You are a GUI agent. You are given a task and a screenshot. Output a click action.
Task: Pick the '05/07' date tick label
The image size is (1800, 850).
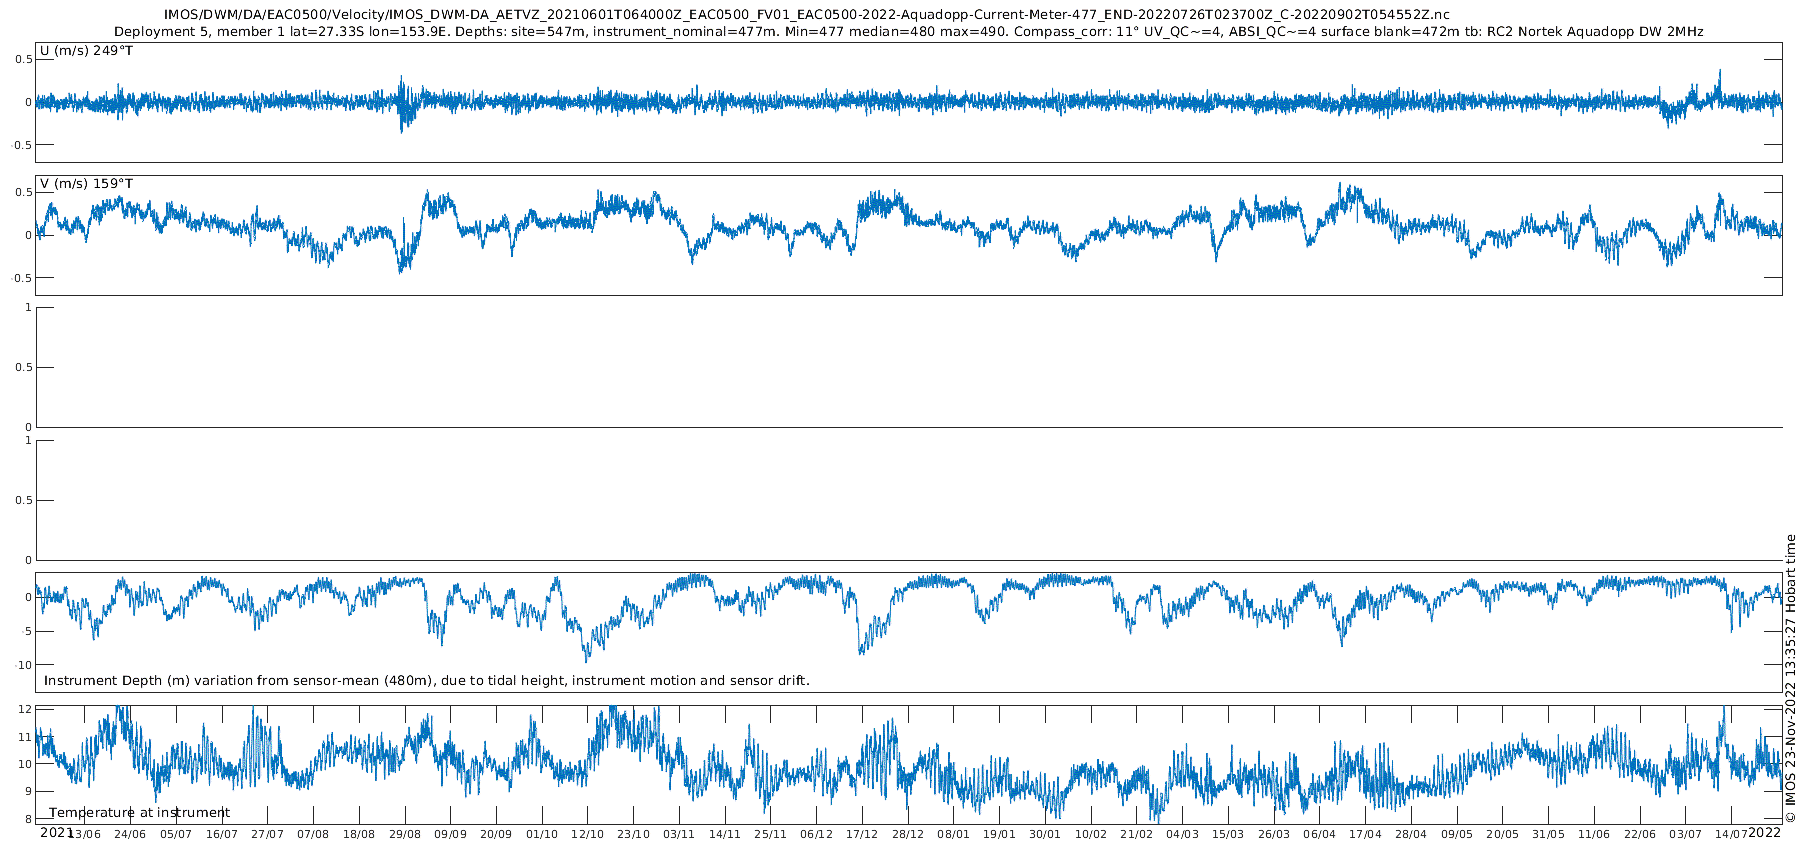point(176,834)
